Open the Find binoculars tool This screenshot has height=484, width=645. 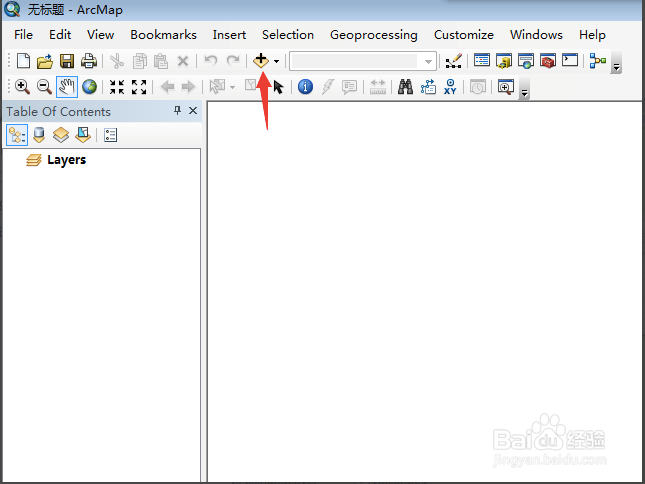tap(406, 87)
